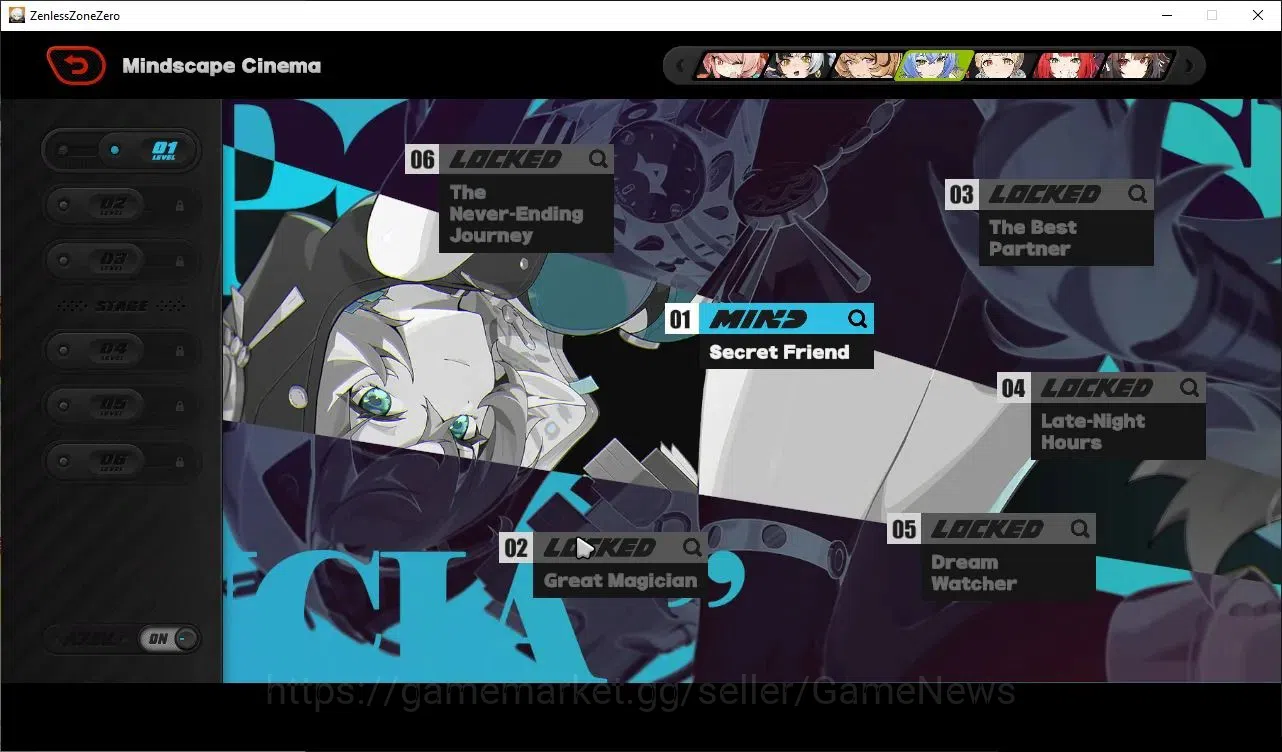The image size is (1282, 752).
Task: Click the LOCKED header above The Best Partner
Action: [x=1066, y=194]
